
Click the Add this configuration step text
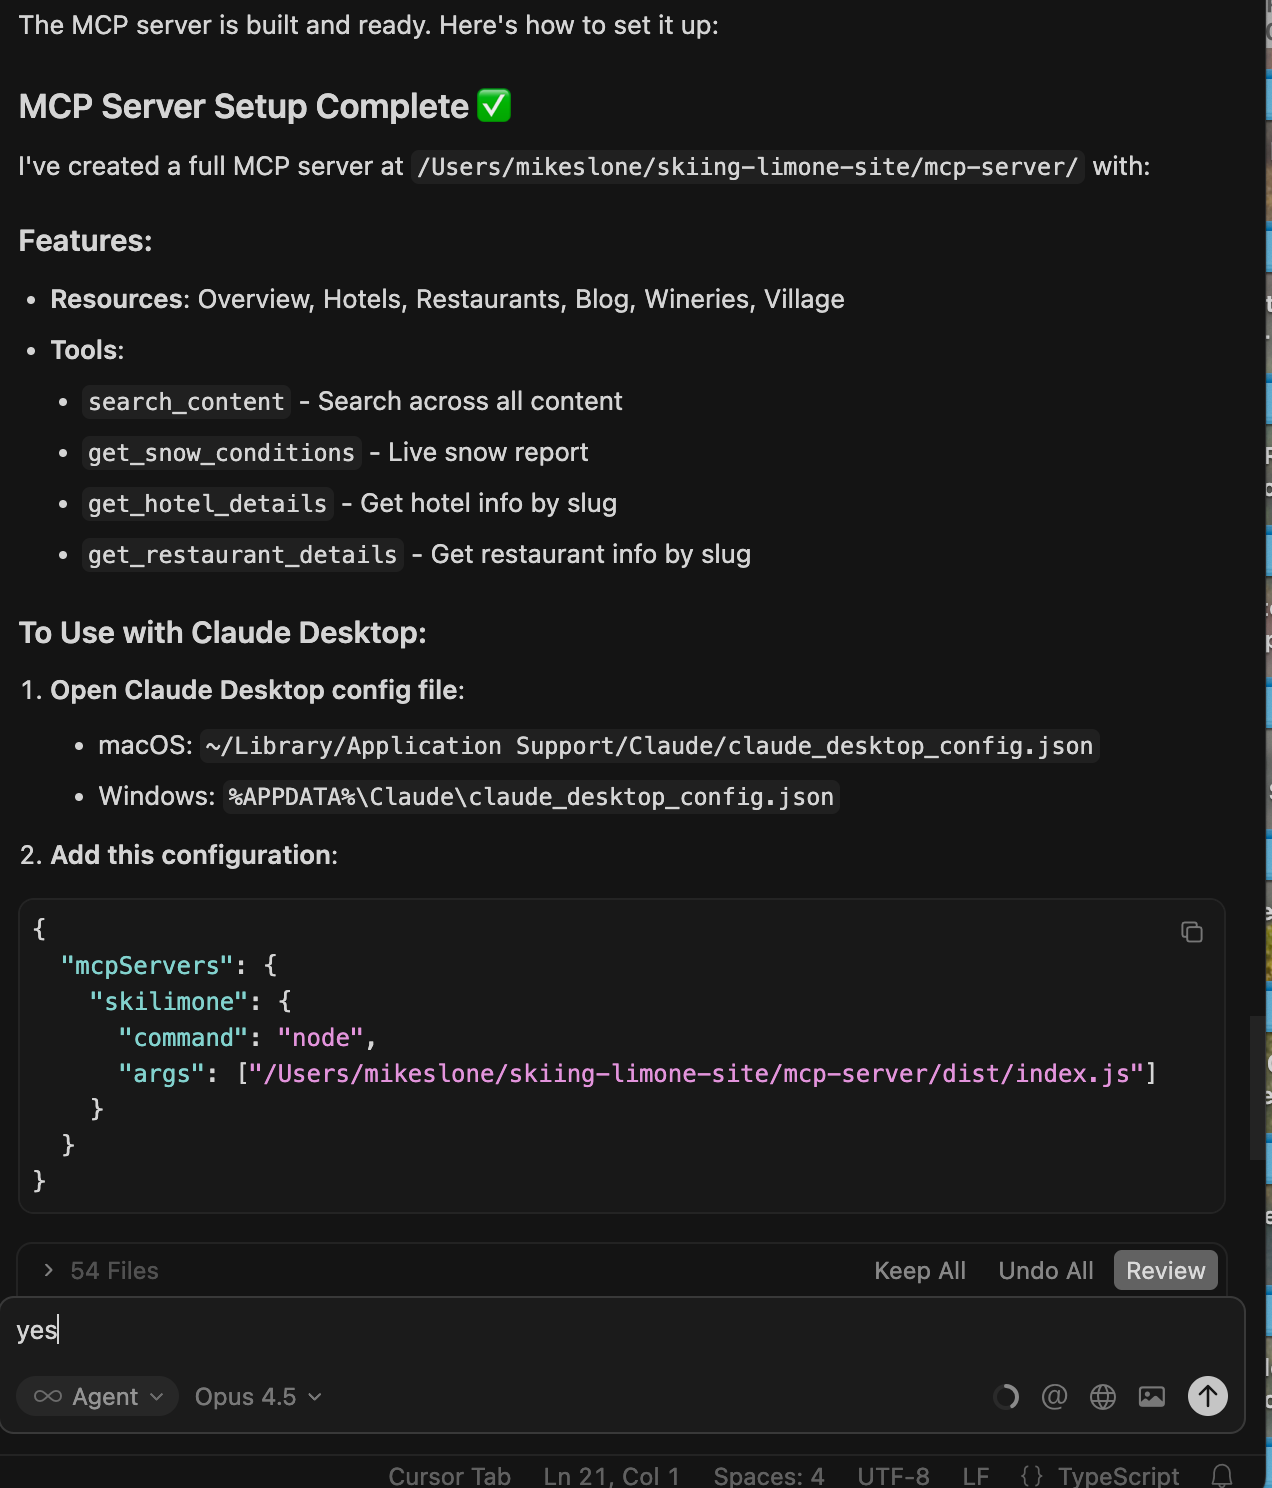point(194,855)
